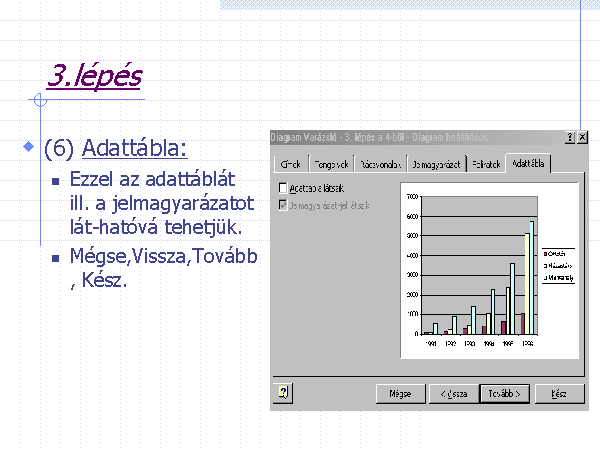Proceed with the Tovább button

coord(504,394)
